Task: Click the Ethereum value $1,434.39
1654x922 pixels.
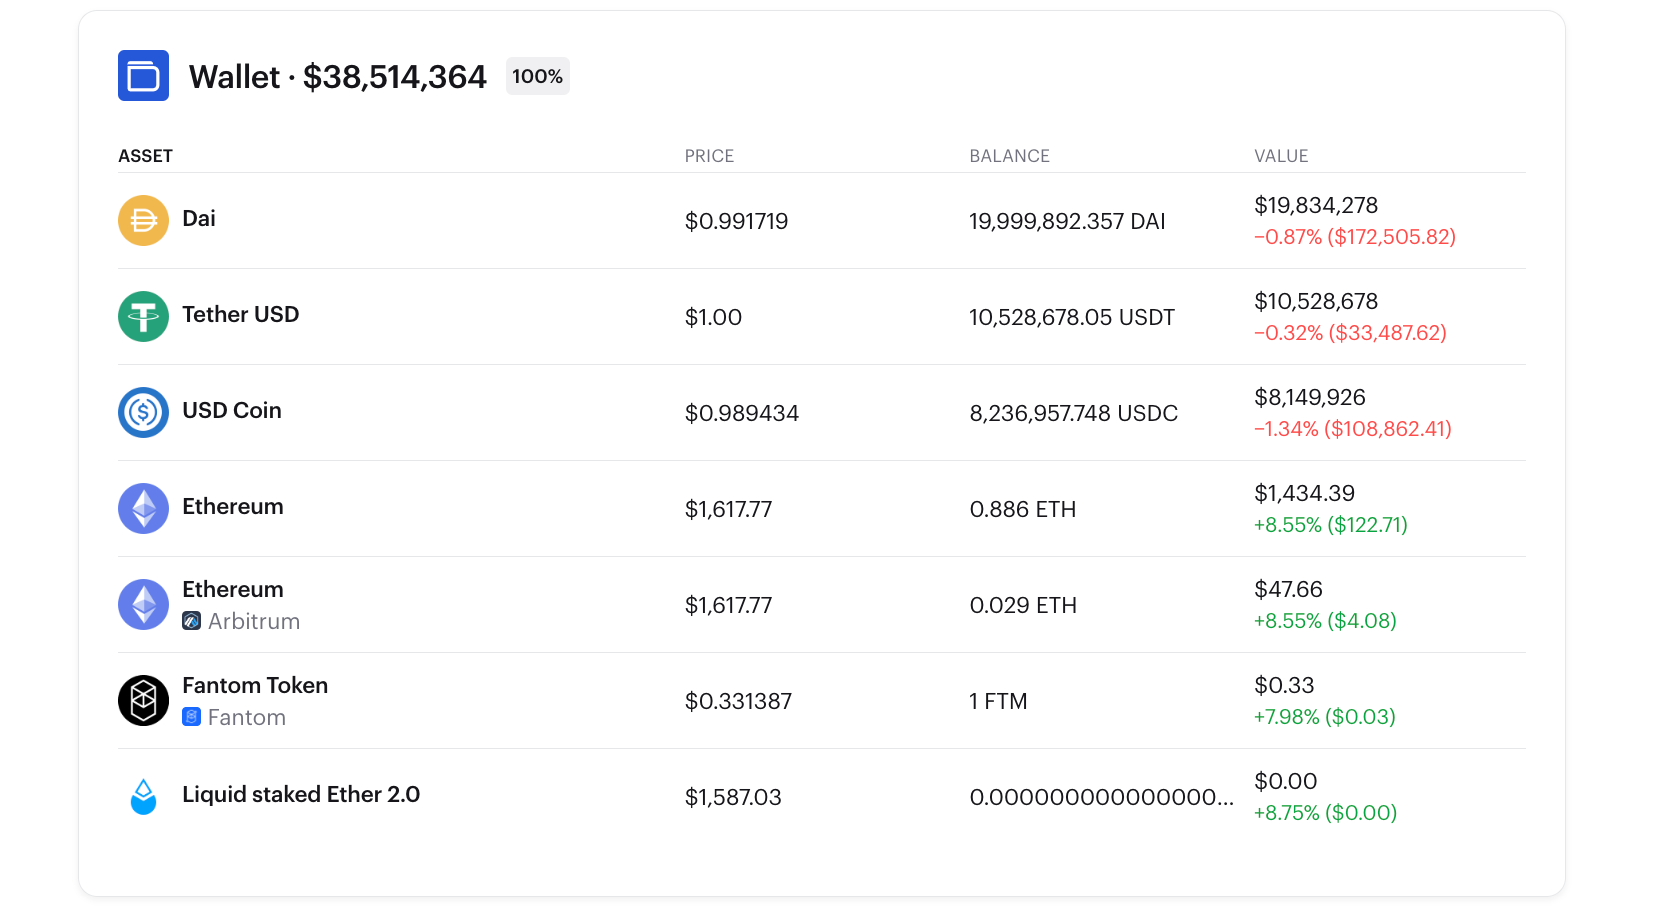Action: point(1305,493)
